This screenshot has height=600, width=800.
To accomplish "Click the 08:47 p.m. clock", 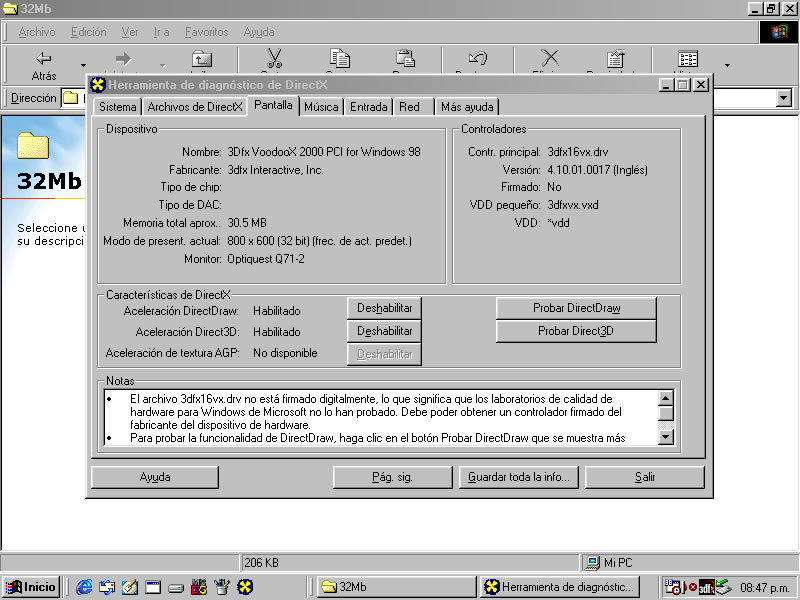I will (x=765, y=588).
